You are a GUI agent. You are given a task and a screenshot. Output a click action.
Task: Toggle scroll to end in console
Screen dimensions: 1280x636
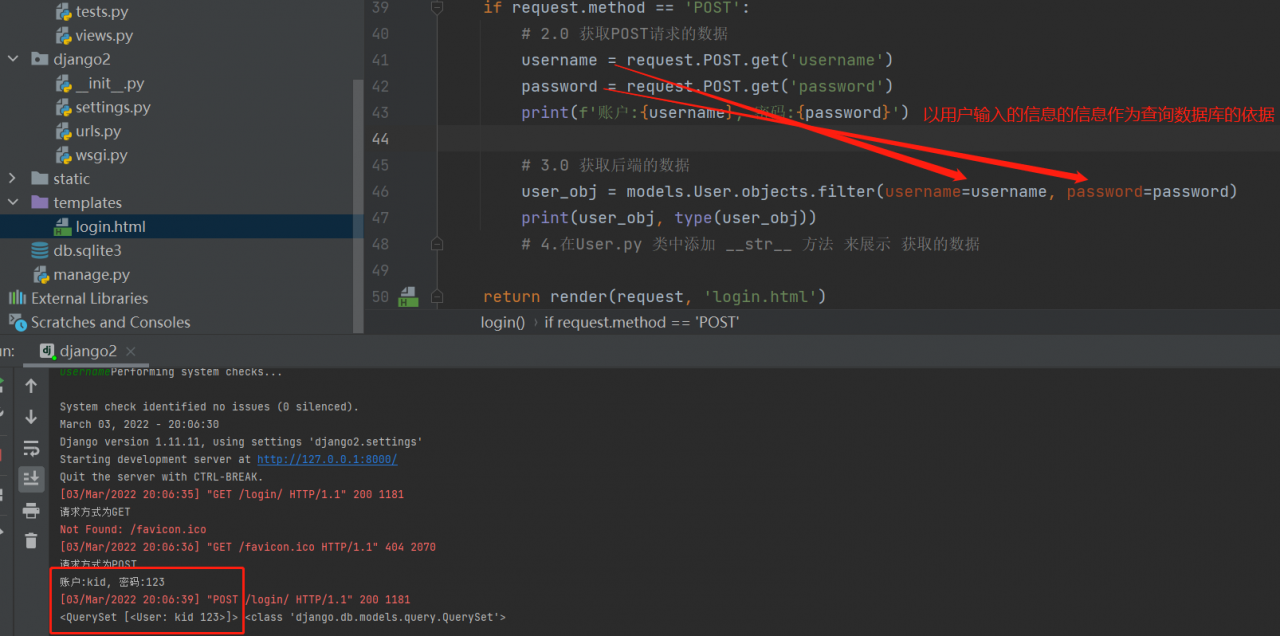coord(31,479)
